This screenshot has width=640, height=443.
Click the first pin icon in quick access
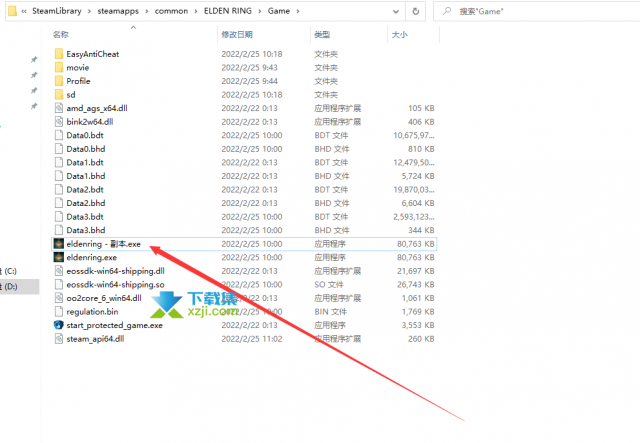point(34,60)
